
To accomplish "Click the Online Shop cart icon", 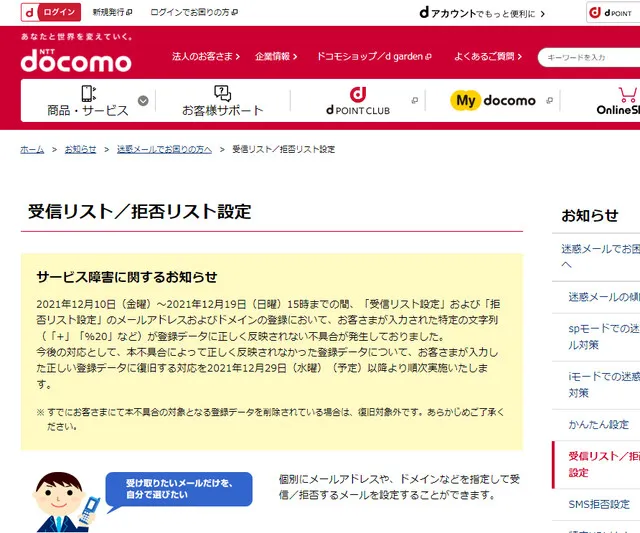I will coord(627,95).
